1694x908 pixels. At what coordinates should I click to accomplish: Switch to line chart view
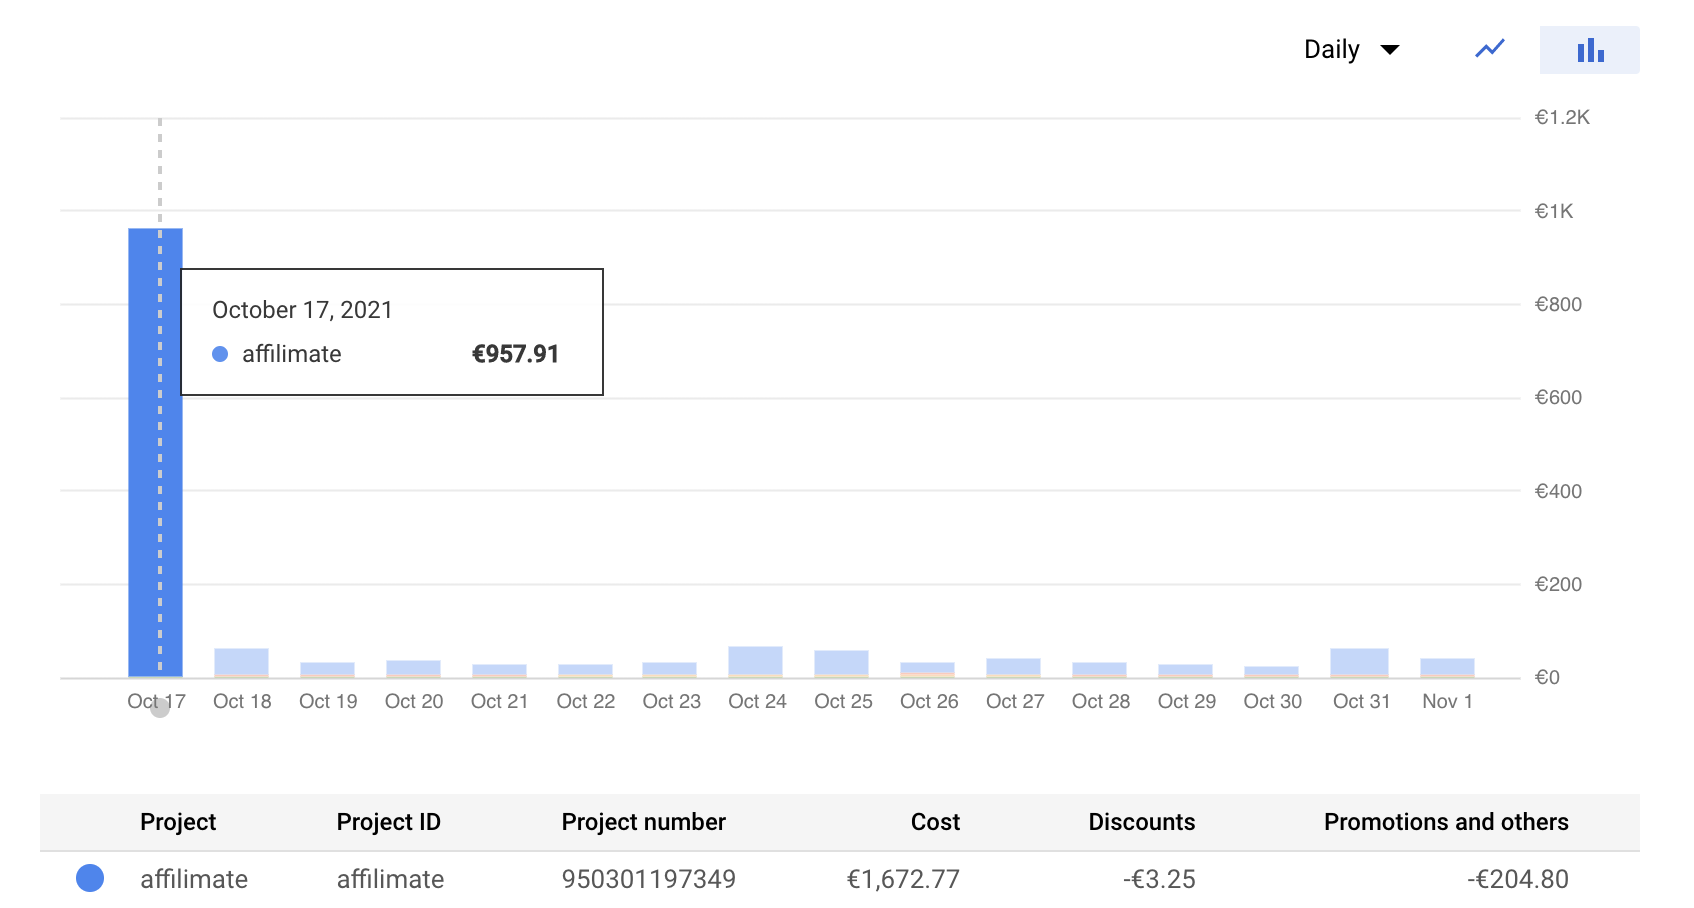[x=1490, y=49]
